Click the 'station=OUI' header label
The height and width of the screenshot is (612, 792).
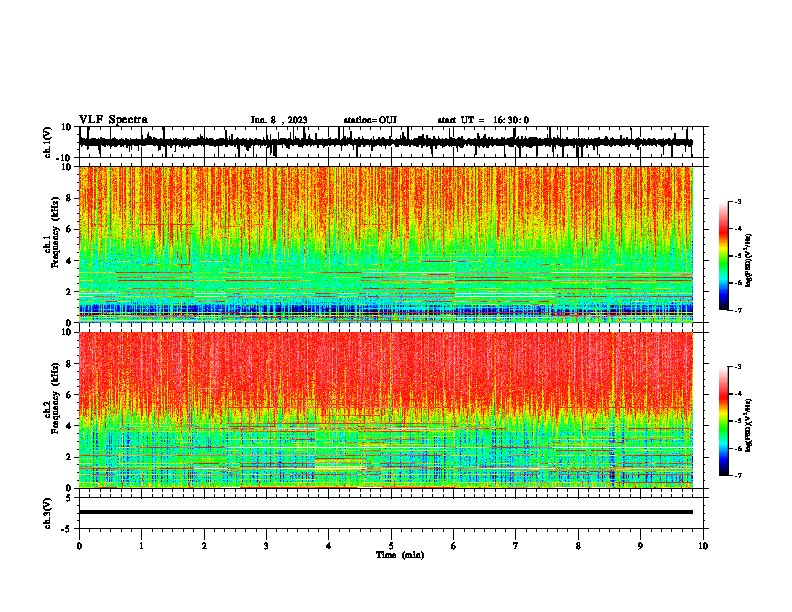click(370, 120)
